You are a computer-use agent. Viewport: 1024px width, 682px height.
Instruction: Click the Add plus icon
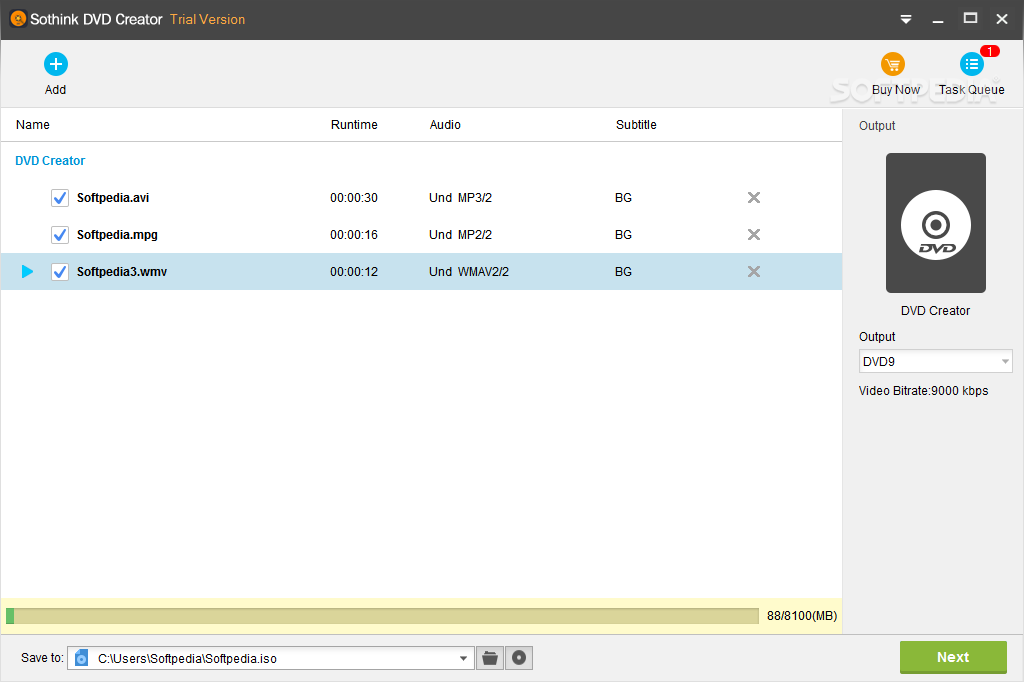[x=56, y=64]
